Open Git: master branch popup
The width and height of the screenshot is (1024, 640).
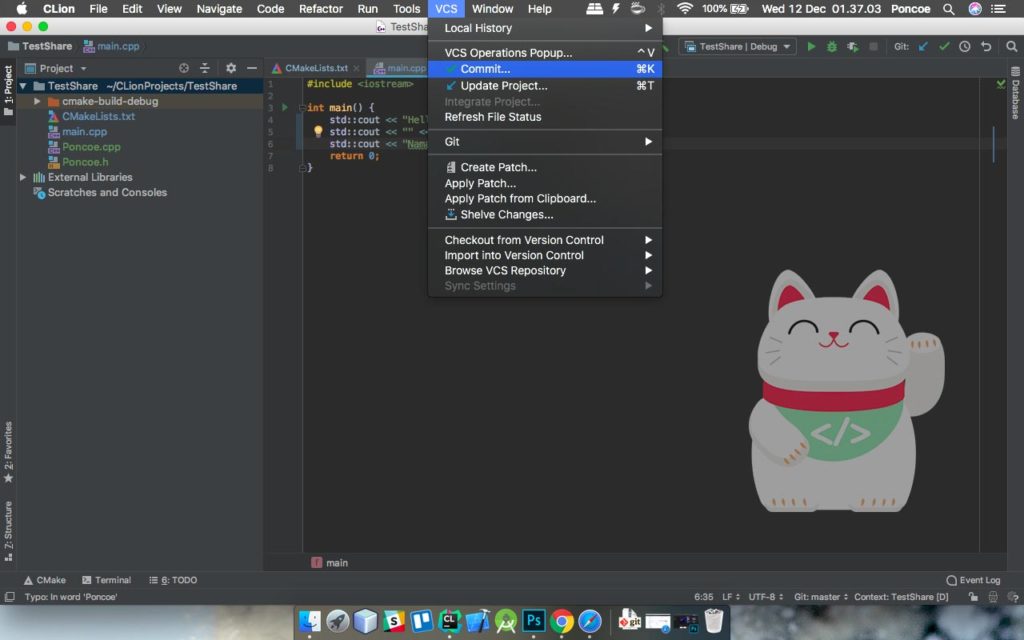[x=821, y=597]
